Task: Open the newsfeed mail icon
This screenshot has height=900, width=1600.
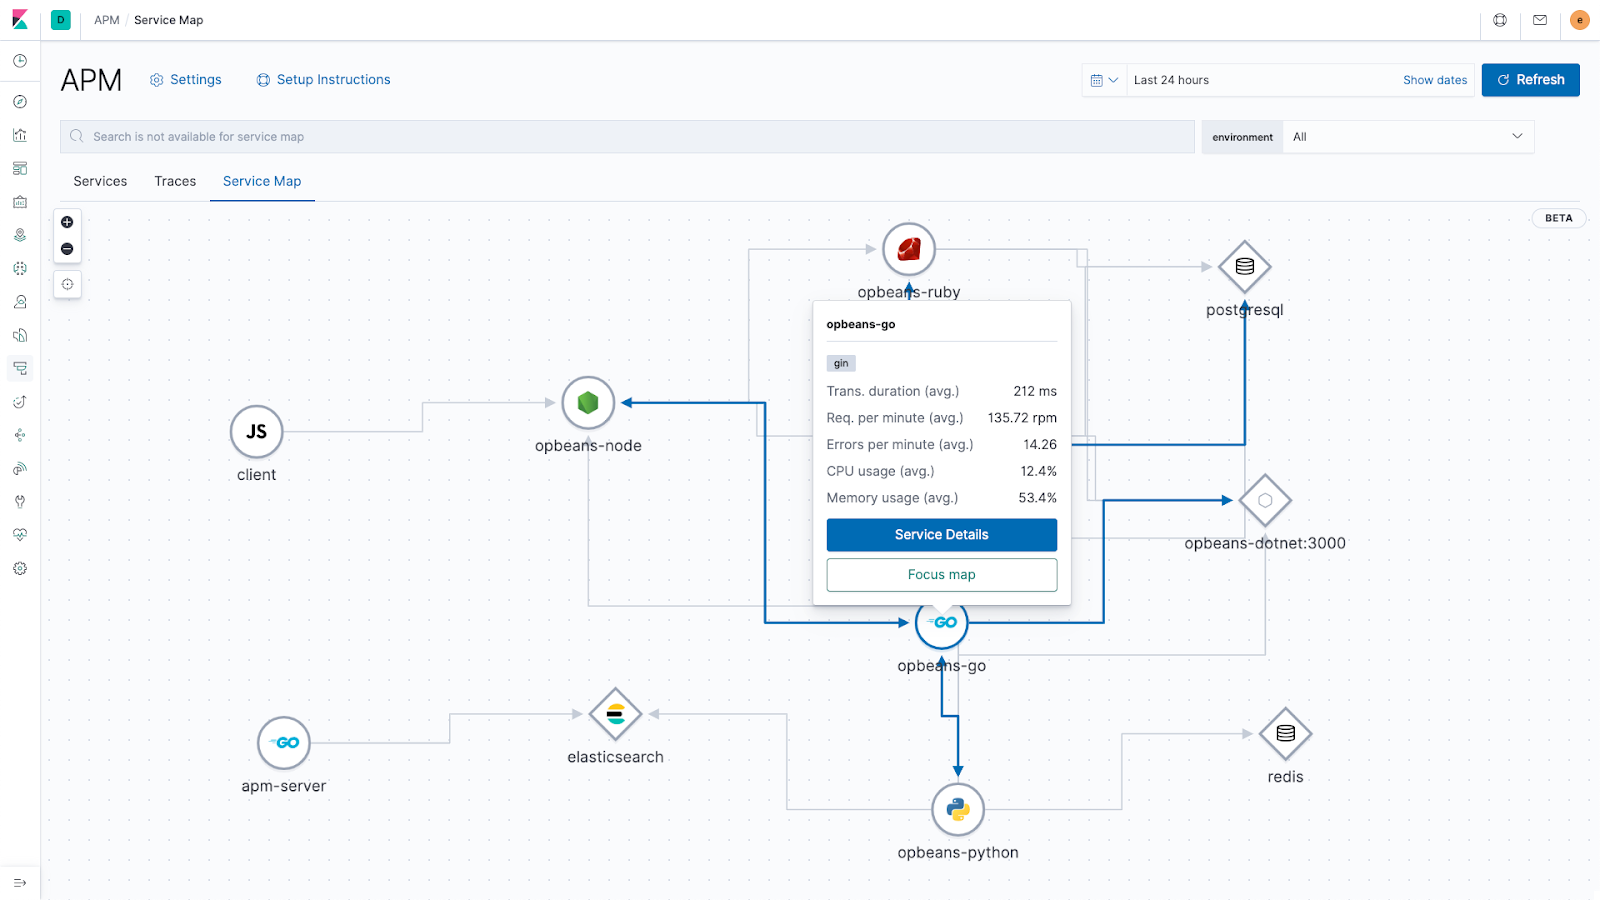Action: coord(1540,20)
